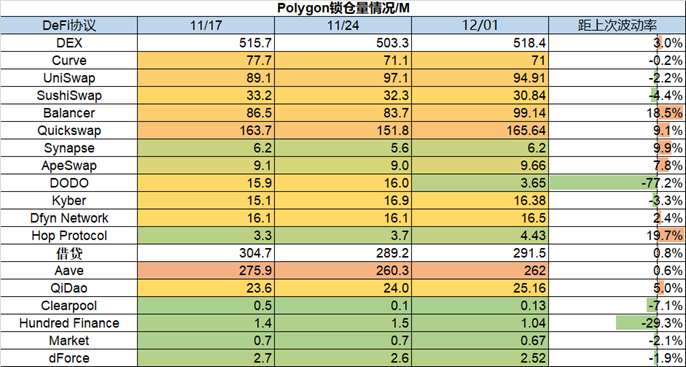
Task: Click the 'Polygon锁仓量情况/M' title cell
Action: click(x=343, y=8)
